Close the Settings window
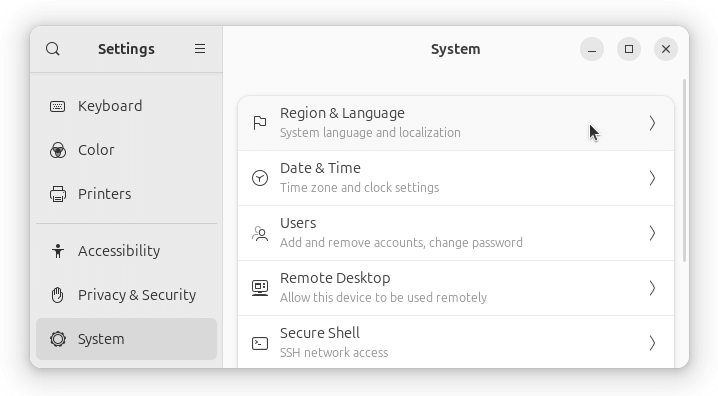 pyautogui.click(x=666, y=49)
